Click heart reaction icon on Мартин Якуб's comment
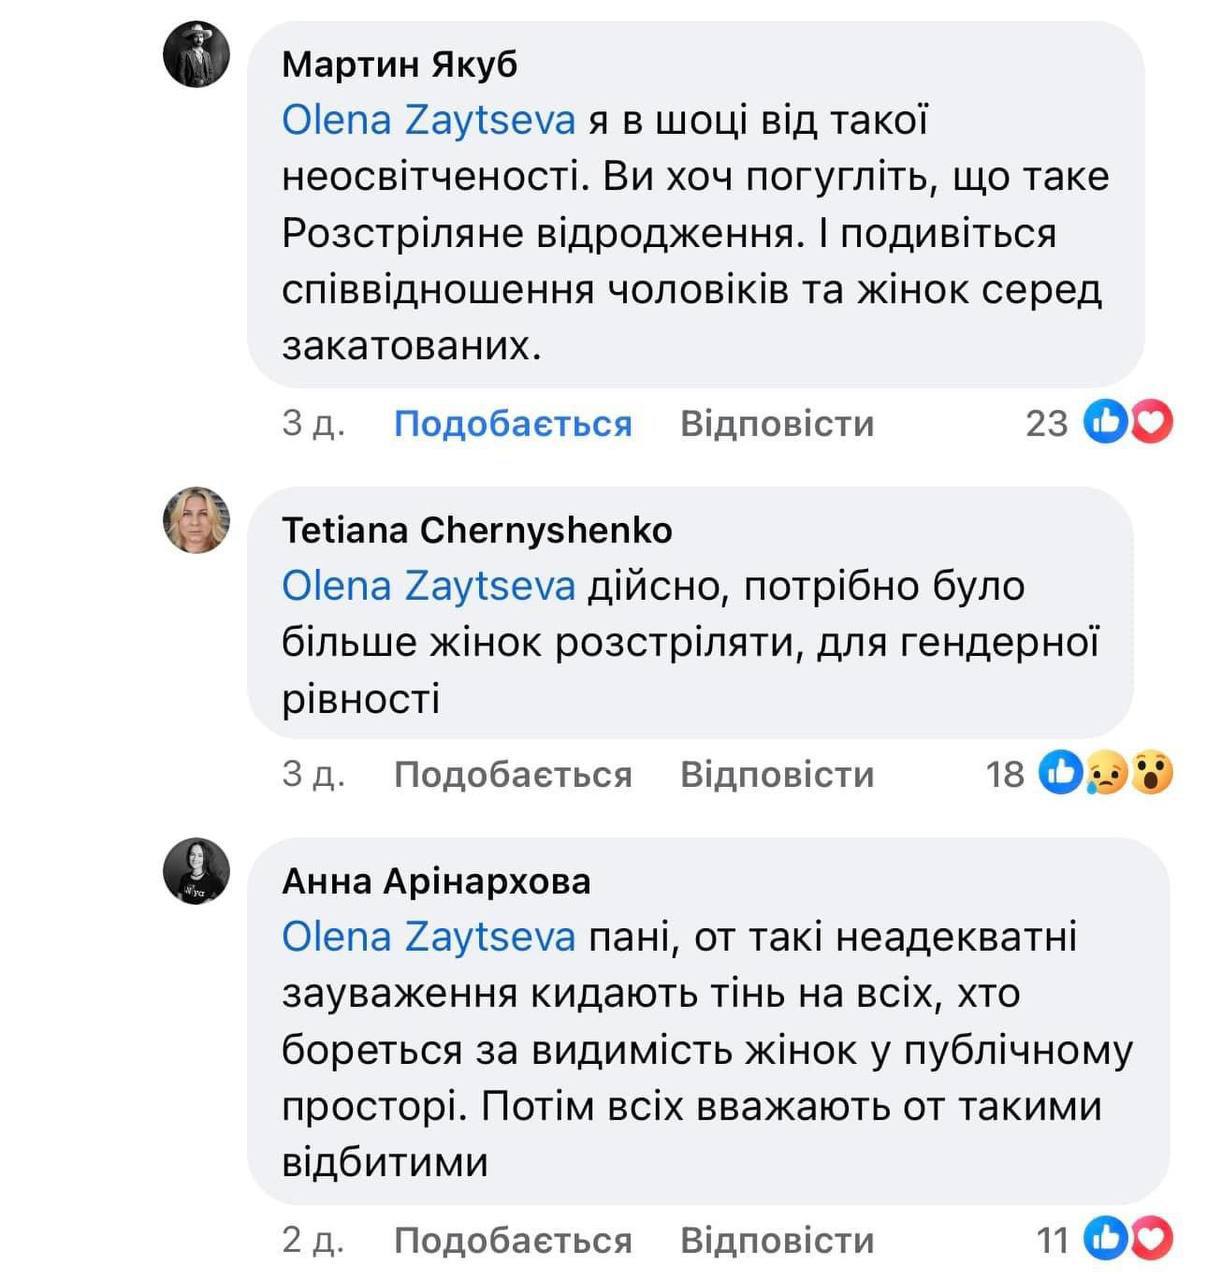This screenshot has width=1207, height=1280. click(x=1152, y=423)
